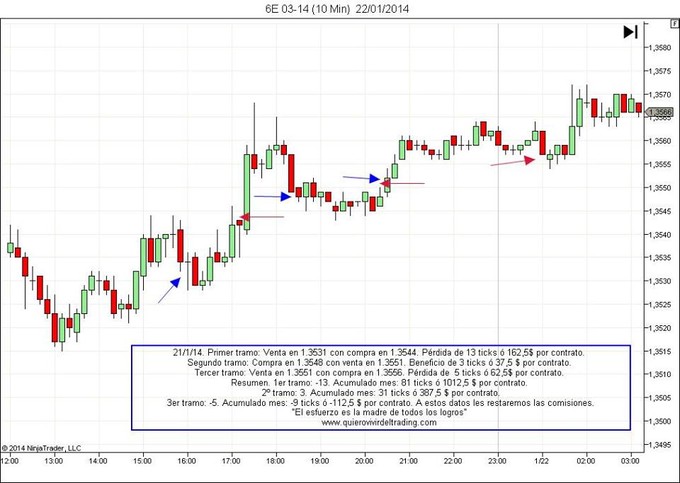Click the current price marker 1,3566

660,113
